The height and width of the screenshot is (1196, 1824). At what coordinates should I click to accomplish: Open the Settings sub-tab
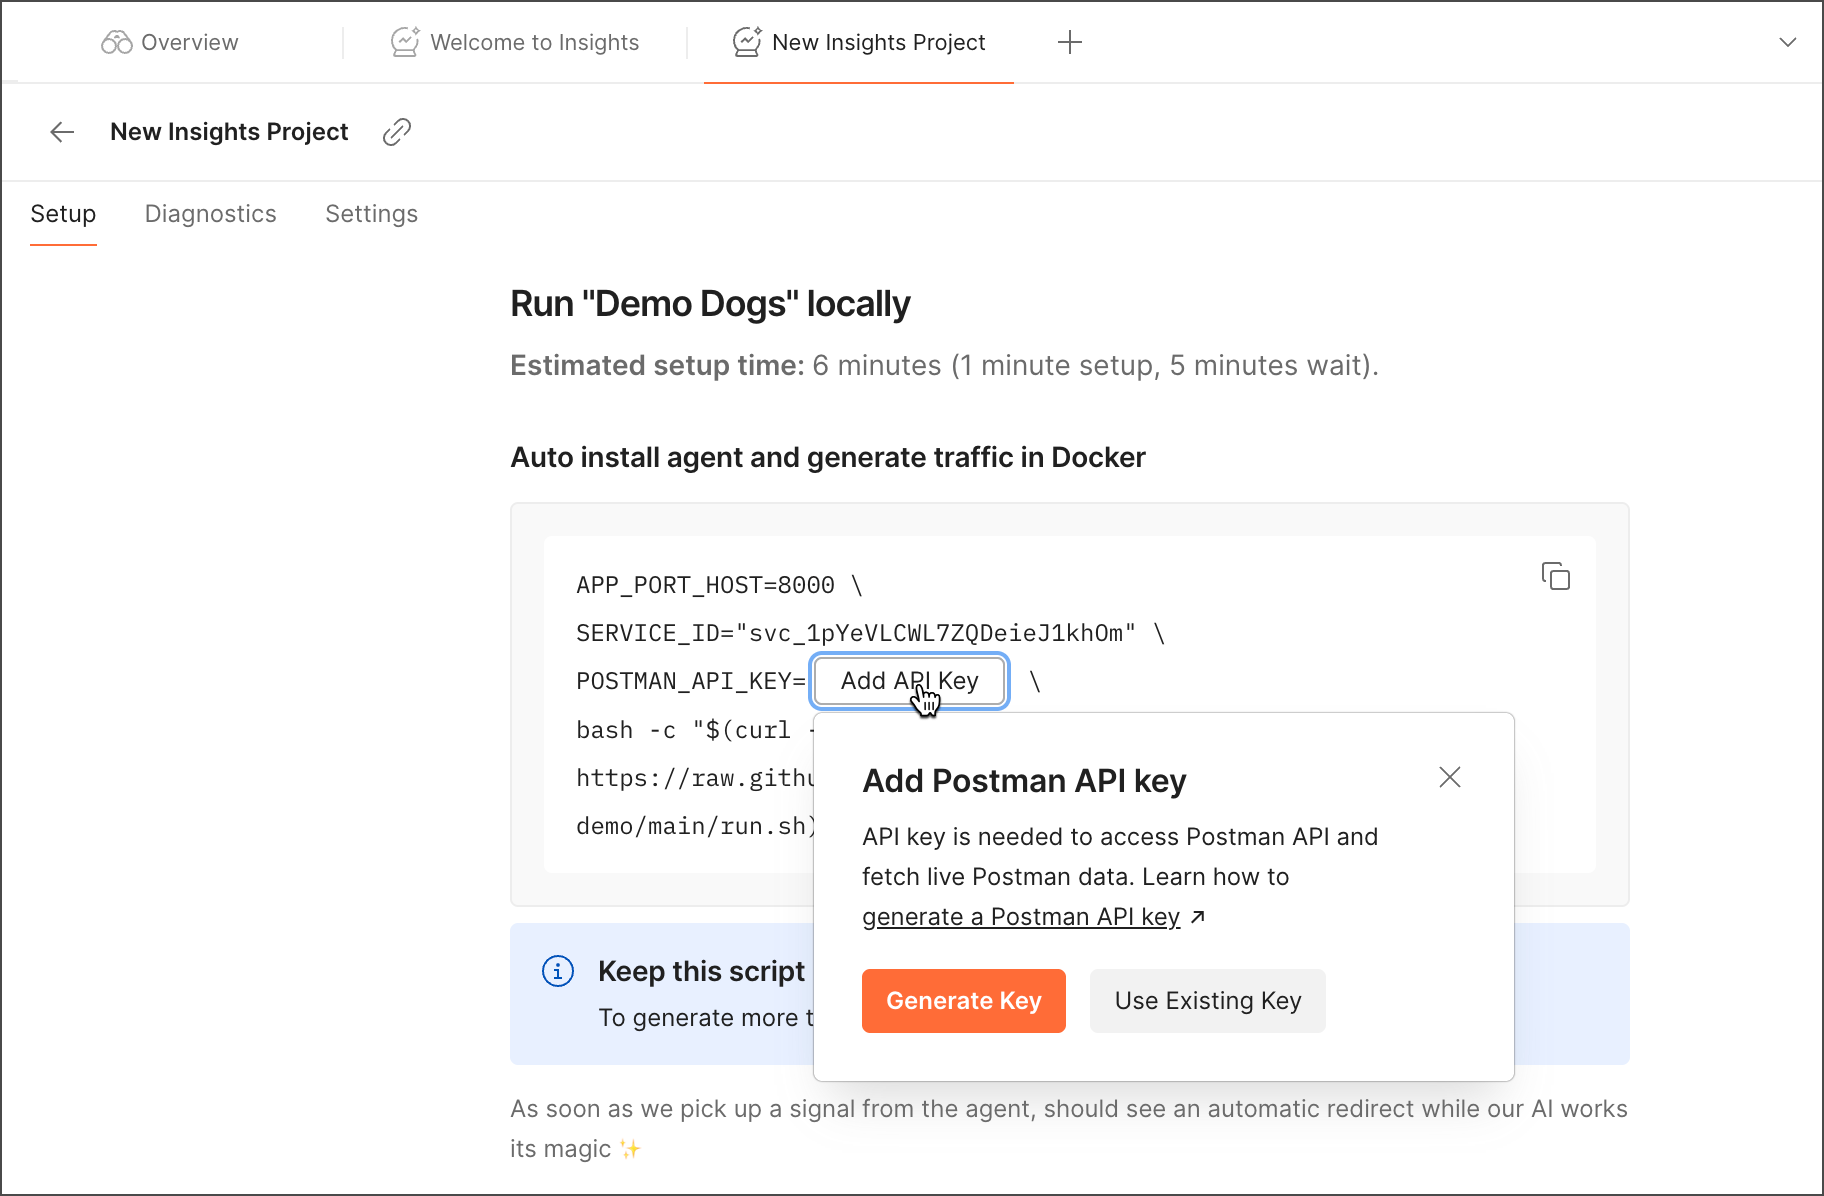pyautogui.click(x=372, y=214)
